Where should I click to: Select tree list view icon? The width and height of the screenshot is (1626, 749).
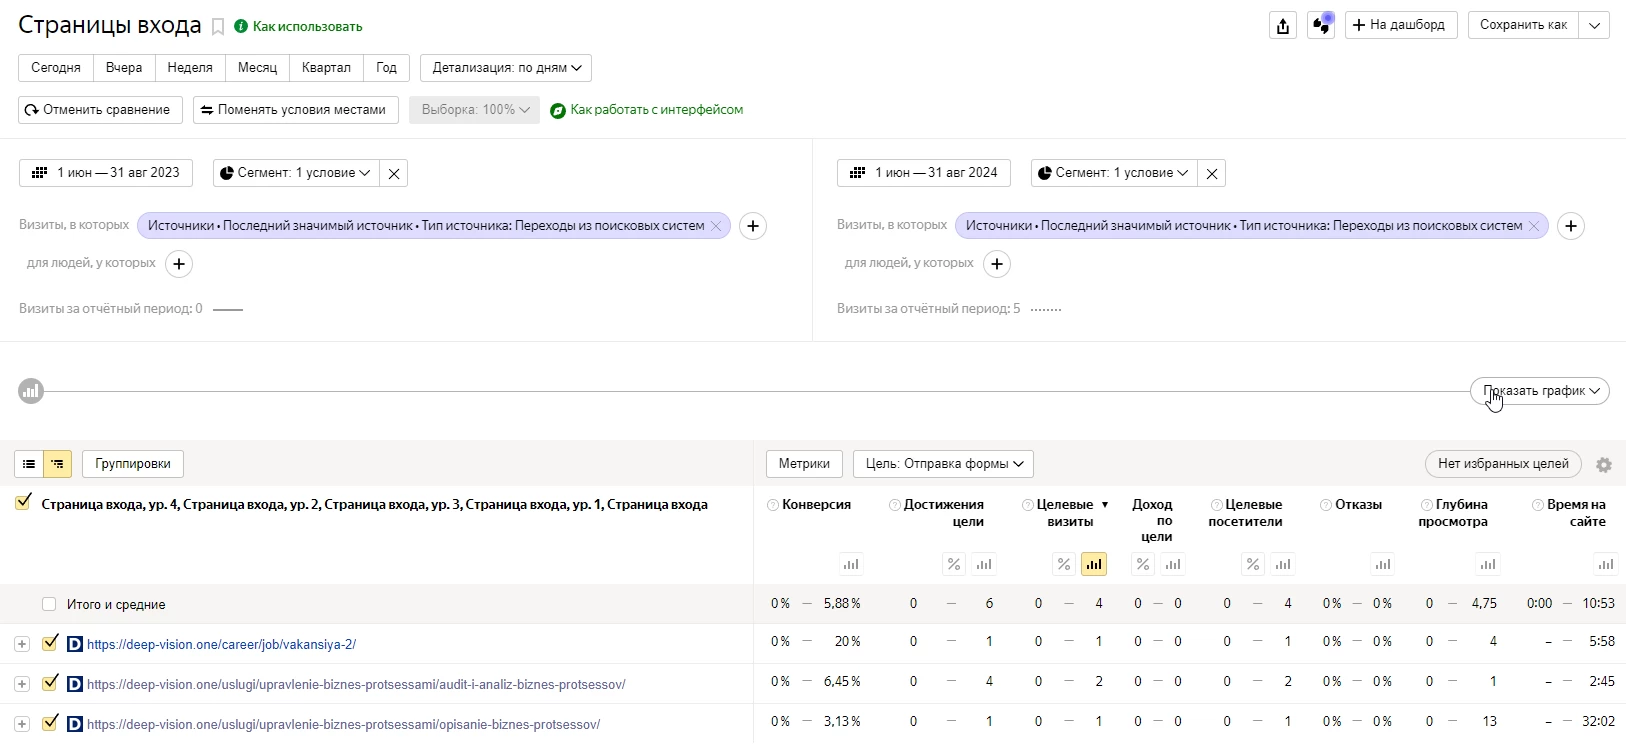click(57, 464)
